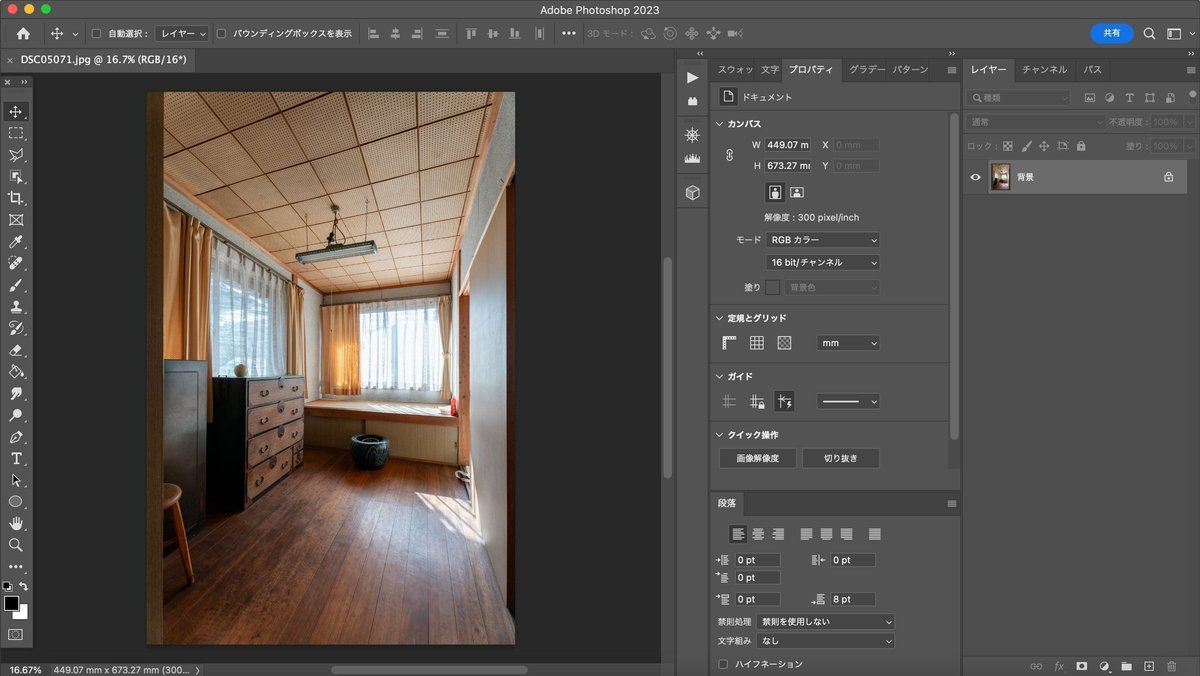Switch to the グラデー tab
Image resolution: width=1200 pixels, height=676 pixels.
pos(867,70)
